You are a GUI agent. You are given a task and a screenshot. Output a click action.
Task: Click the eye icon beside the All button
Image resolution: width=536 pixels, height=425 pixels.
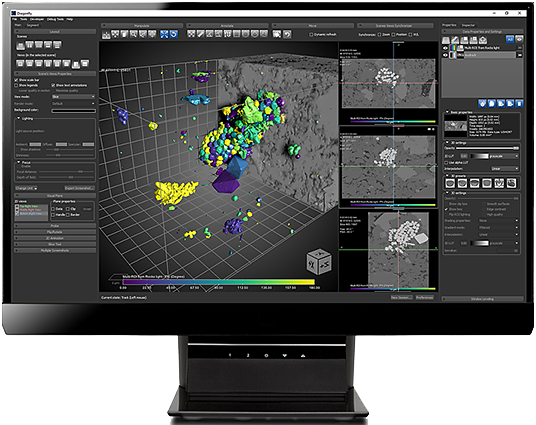coord(519,40)
